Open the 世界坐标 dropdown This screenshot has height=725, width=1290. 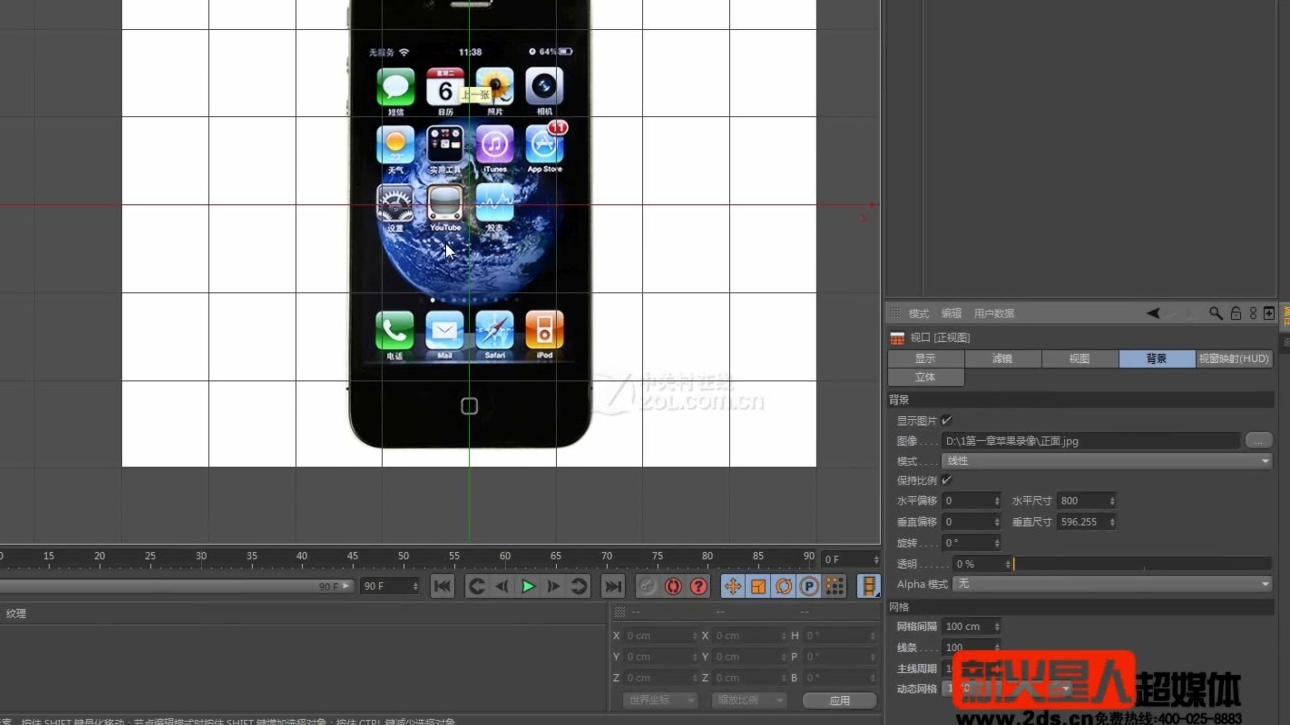(x=658, y=701)
